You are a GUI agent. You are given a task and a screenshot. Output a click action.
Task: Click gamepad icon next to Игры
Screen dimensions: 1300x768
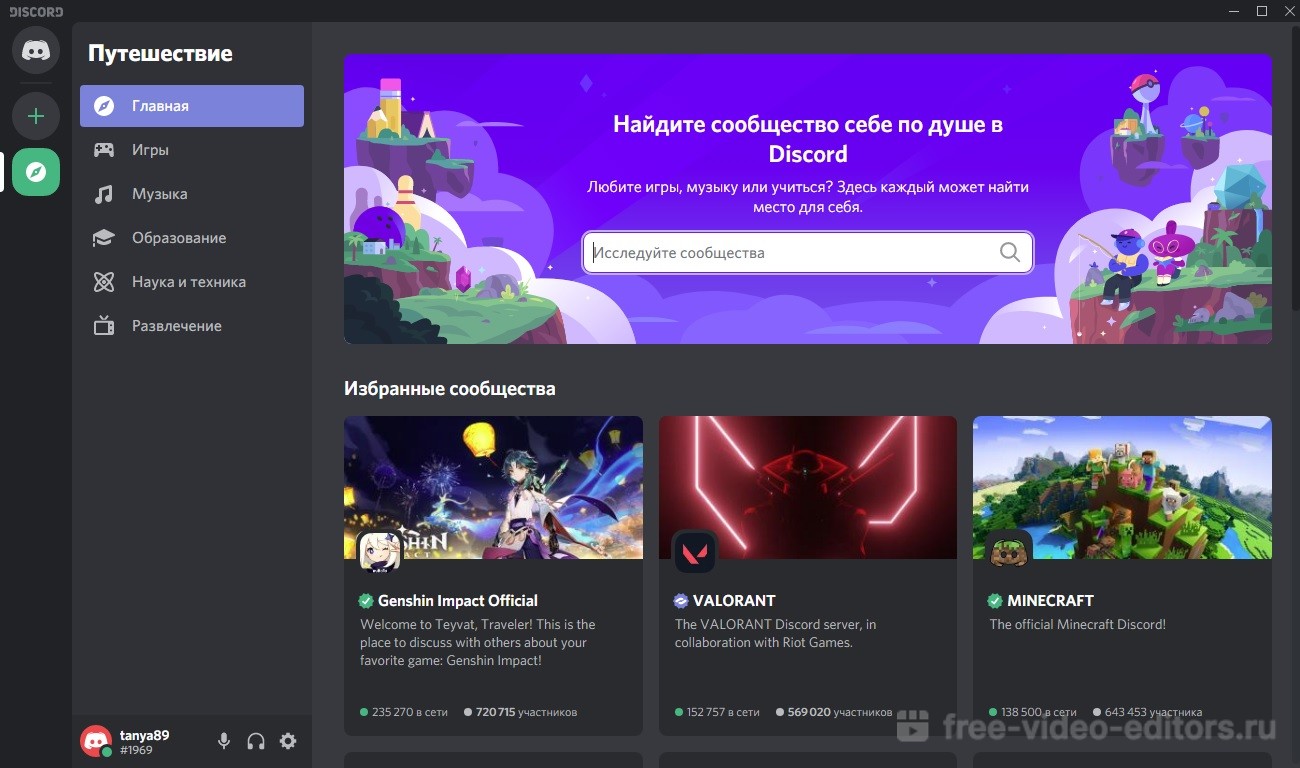[x=104, y=150]
